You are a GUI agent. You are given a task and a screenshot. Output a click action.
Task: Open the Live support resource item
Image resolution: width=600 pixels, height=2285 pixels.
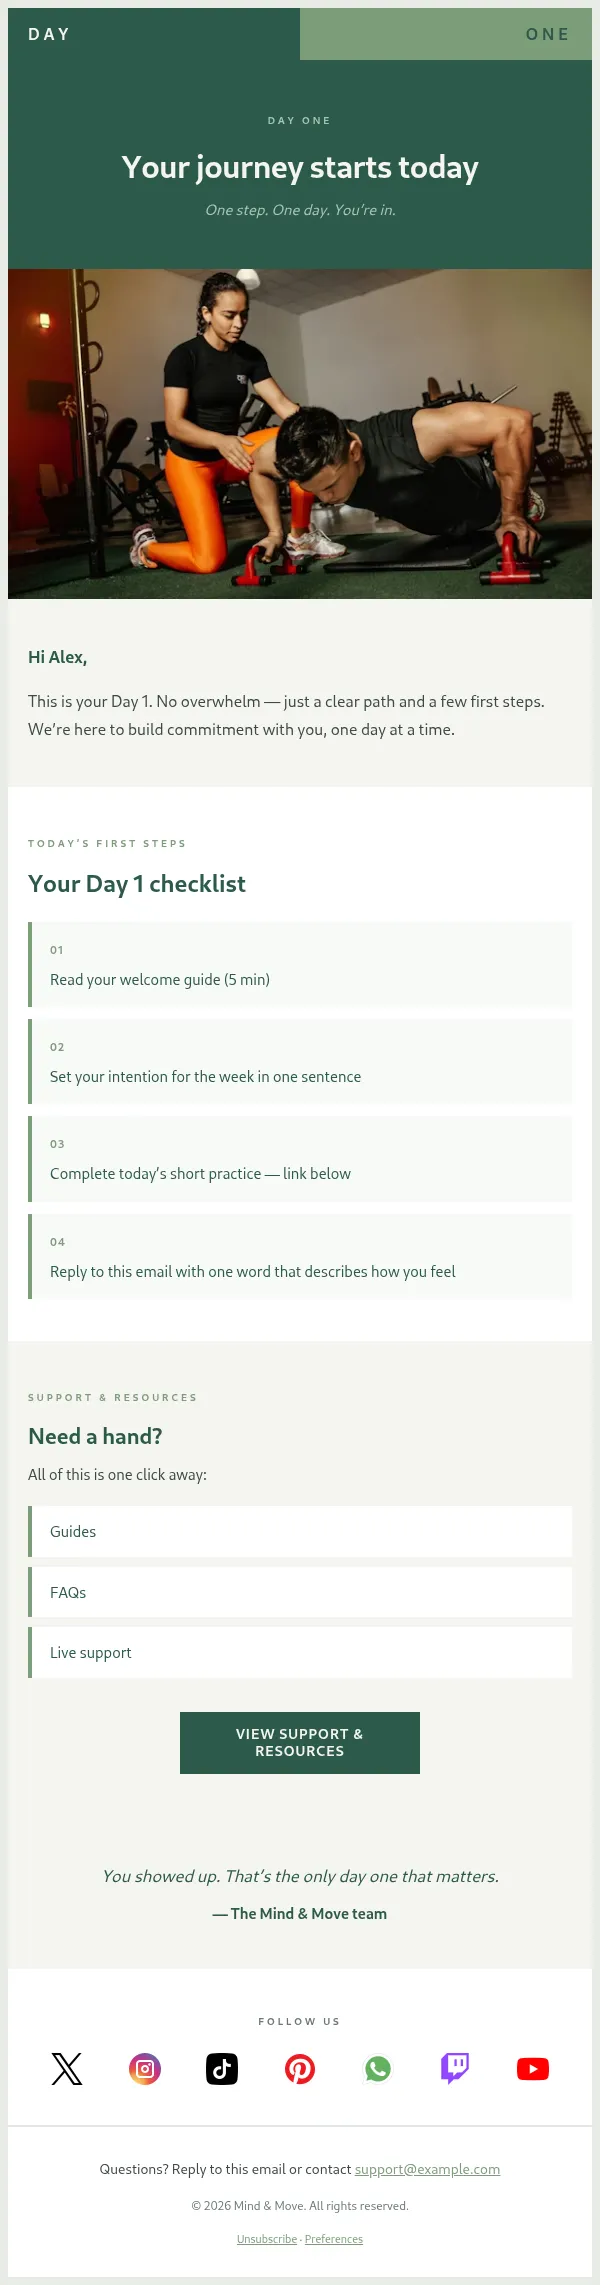pyautogui.click(x=300, y=1652)
